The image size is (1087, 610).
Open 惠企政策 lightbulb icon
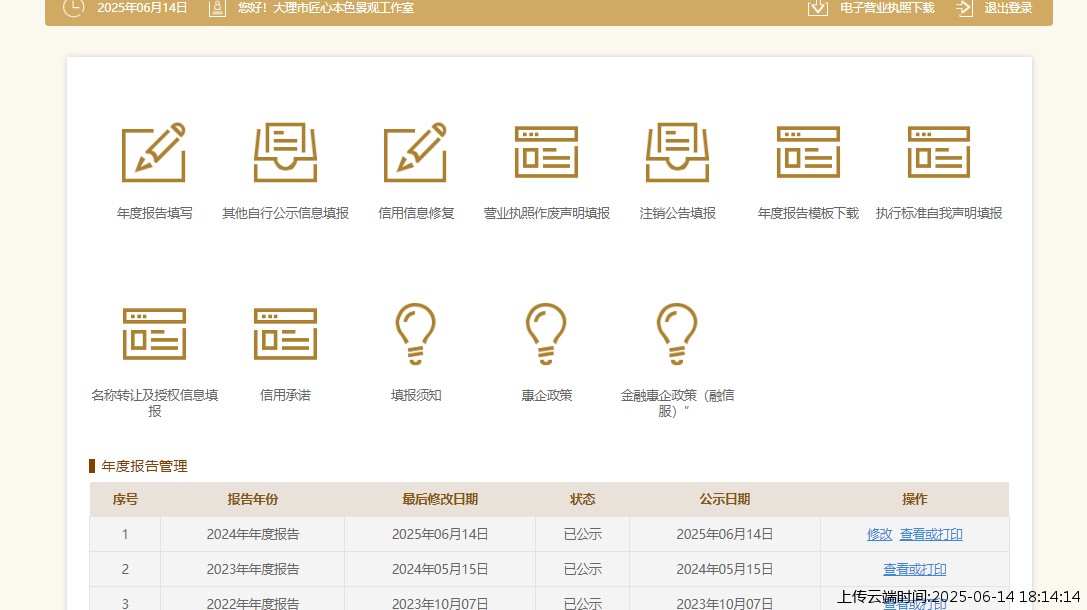pyautogui.click(x=546, y=333)
